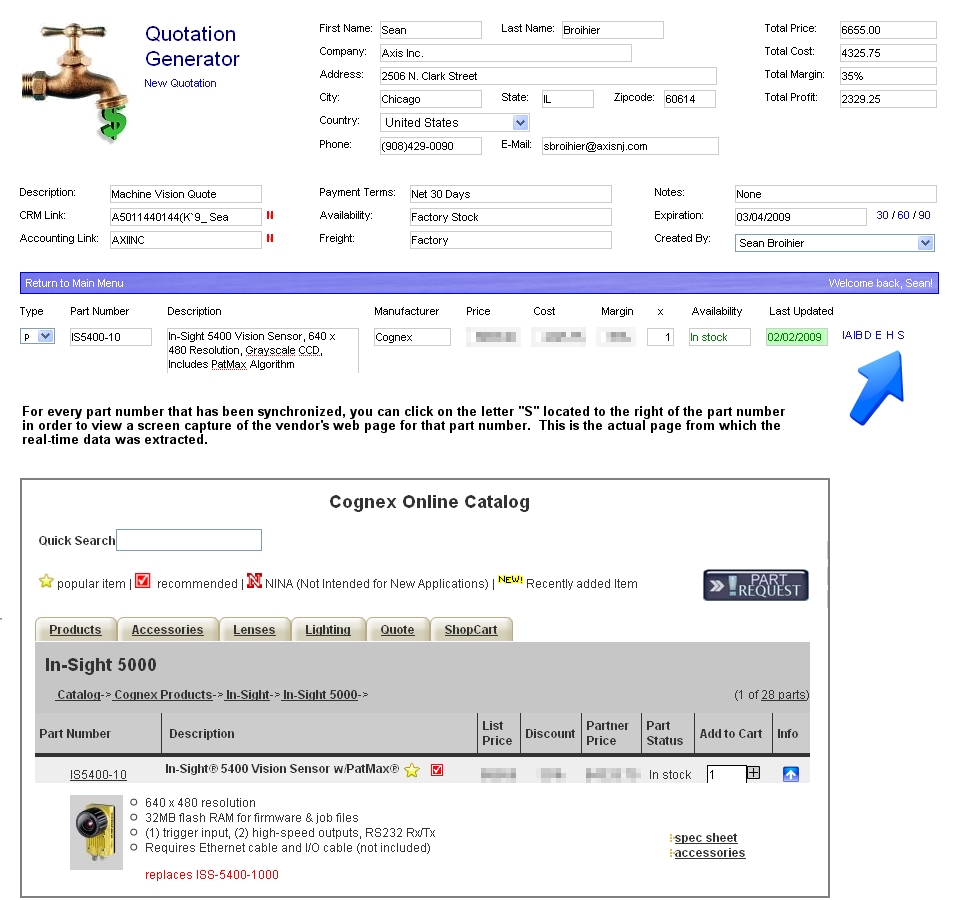Click the Accounting Link field
Viewport: 960px width, 900px height.
tap(186, 240)
